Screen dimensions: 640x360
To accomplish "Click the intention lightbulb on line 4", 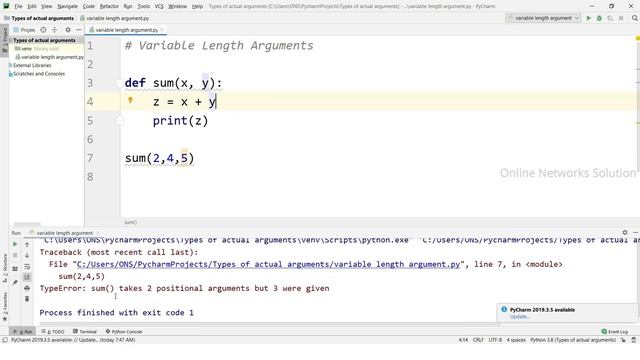I will 130,100.
